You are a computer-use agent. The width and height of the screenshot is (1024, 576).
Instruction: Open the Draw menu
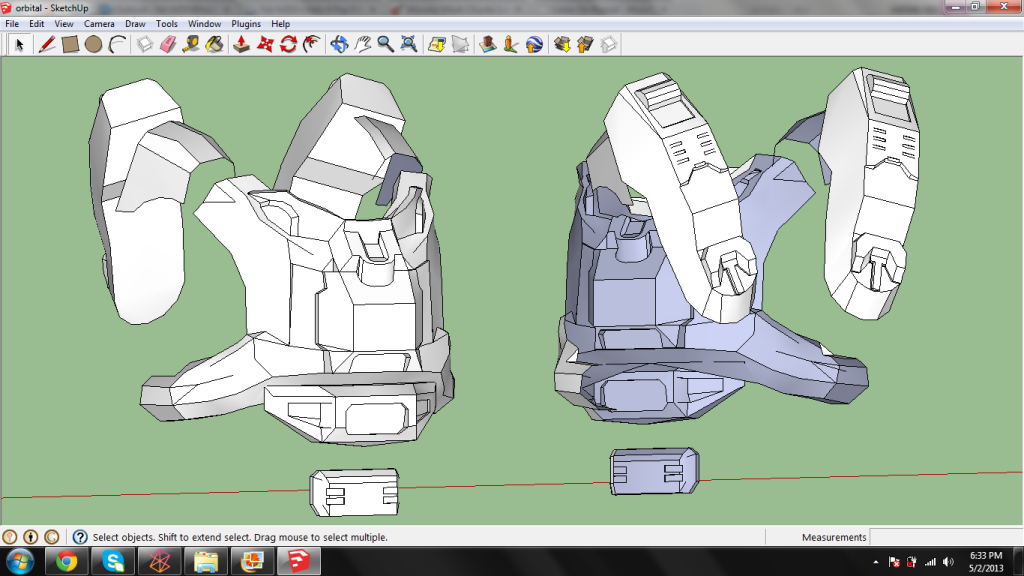(135, 23)
